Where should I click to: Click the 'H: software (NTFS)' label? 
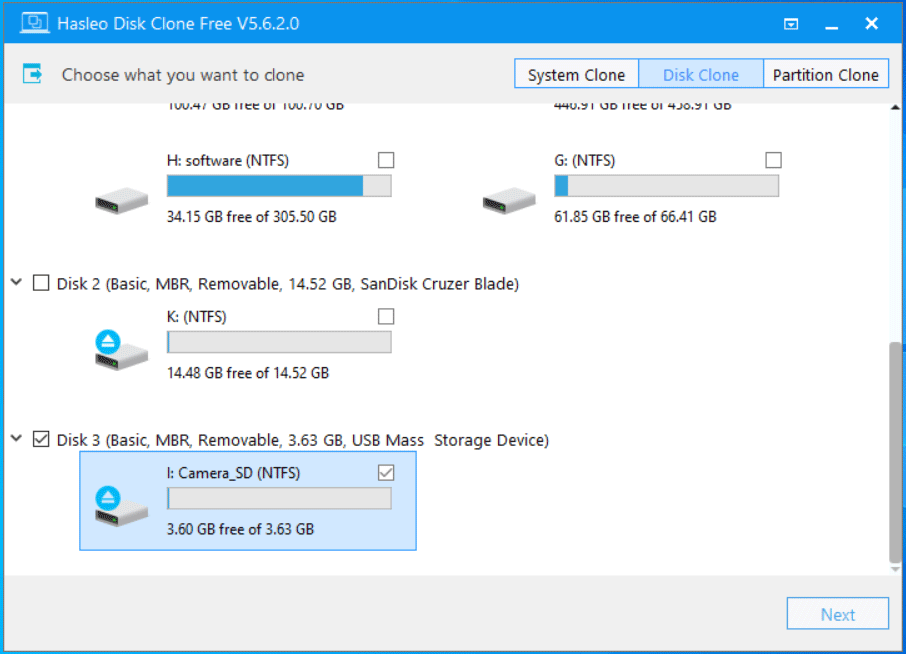point(228,161)
